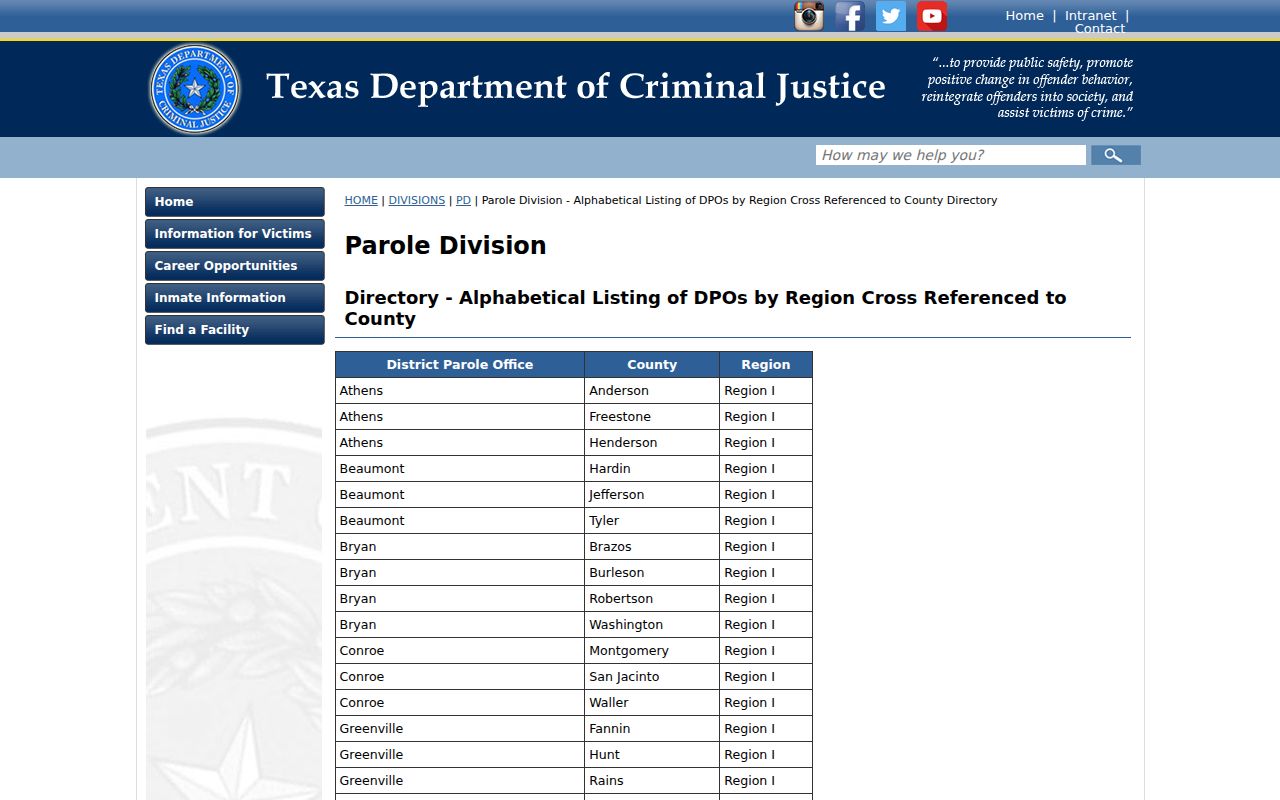The image size is (1280, 800).
Task: Focus the 'How may we help you?' search box
Action: point(950,155)
